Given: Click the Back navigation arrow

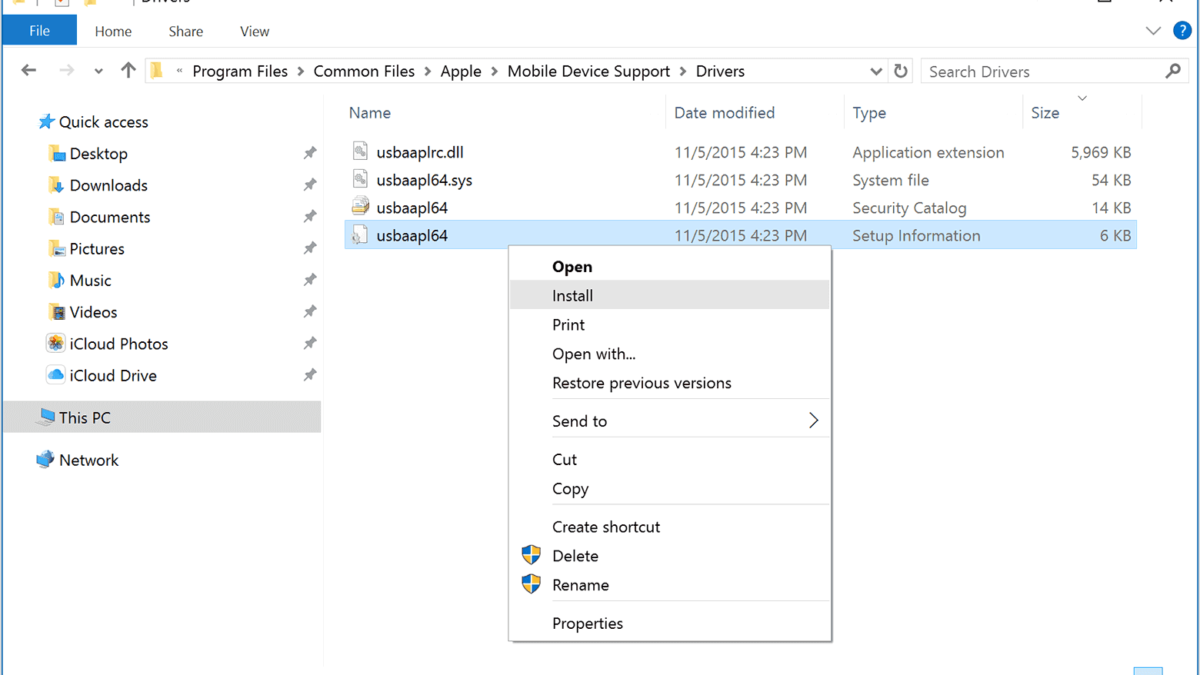Looking at the screenshot, I should pyautogui.click(x=29, y=71).
